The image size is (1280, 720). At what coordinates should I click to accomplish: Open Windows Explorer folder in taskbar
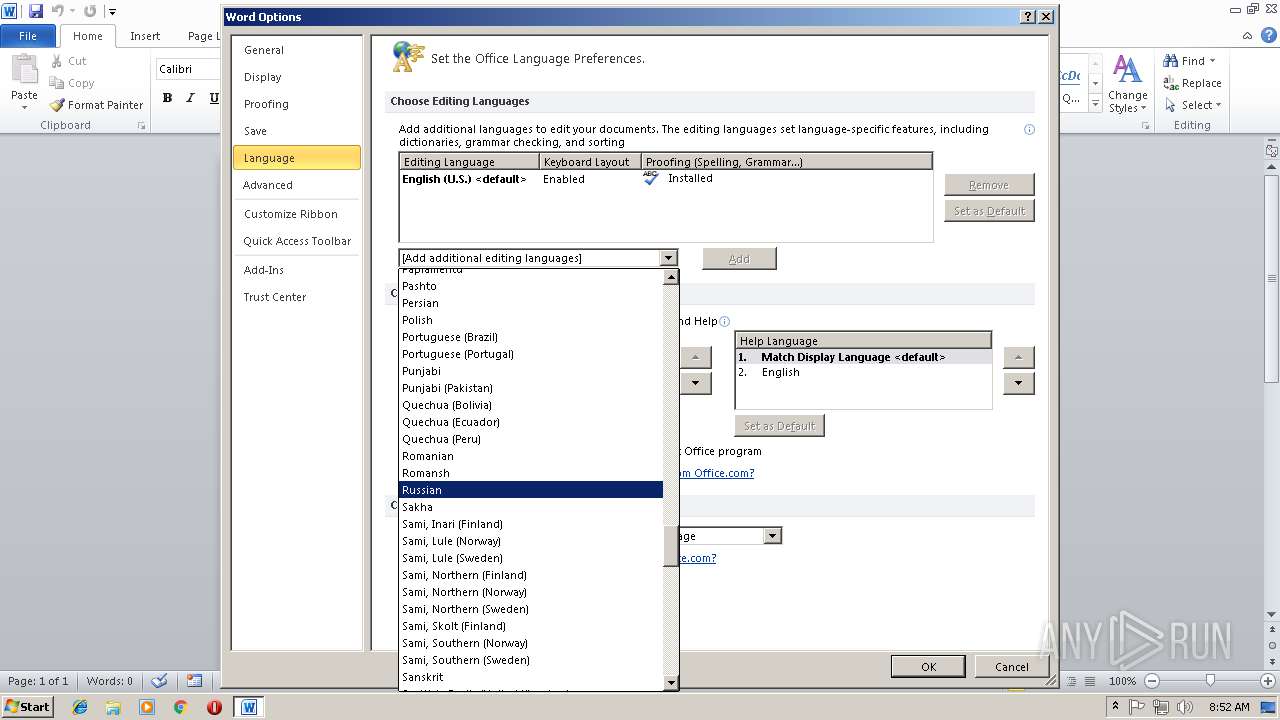click(113, 707)
